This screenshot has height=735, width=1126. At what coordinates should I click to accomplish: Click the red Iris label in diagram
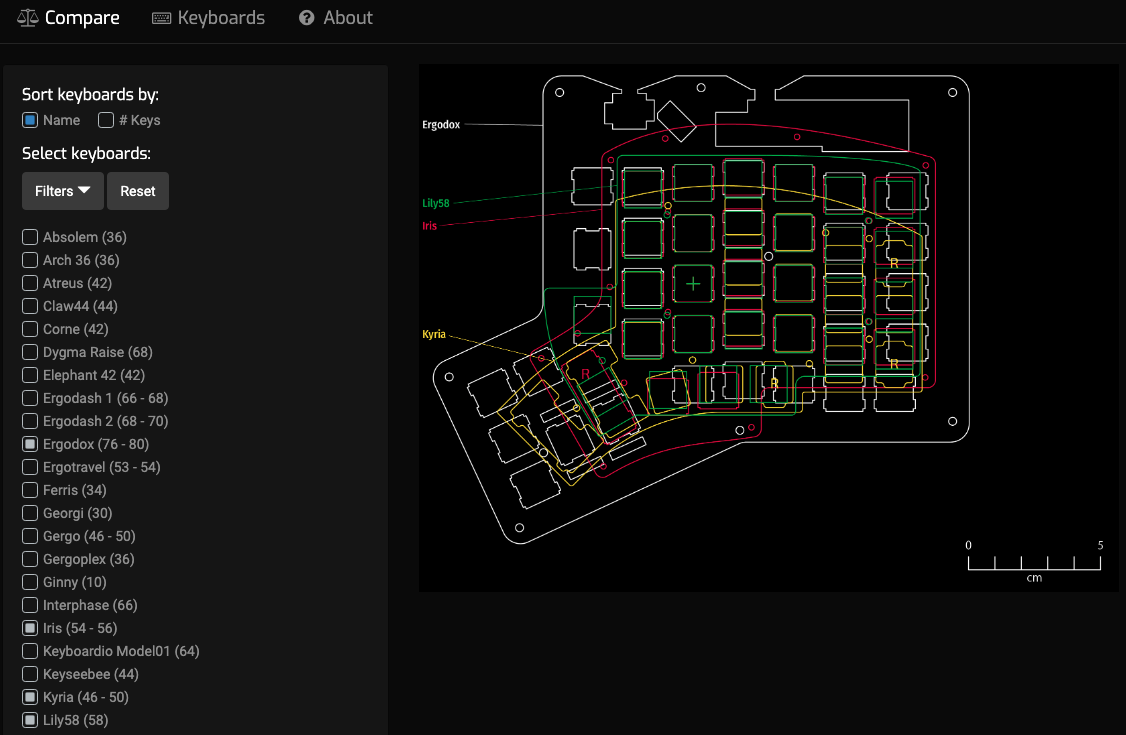pyautogui.click(x=429, y=225)
